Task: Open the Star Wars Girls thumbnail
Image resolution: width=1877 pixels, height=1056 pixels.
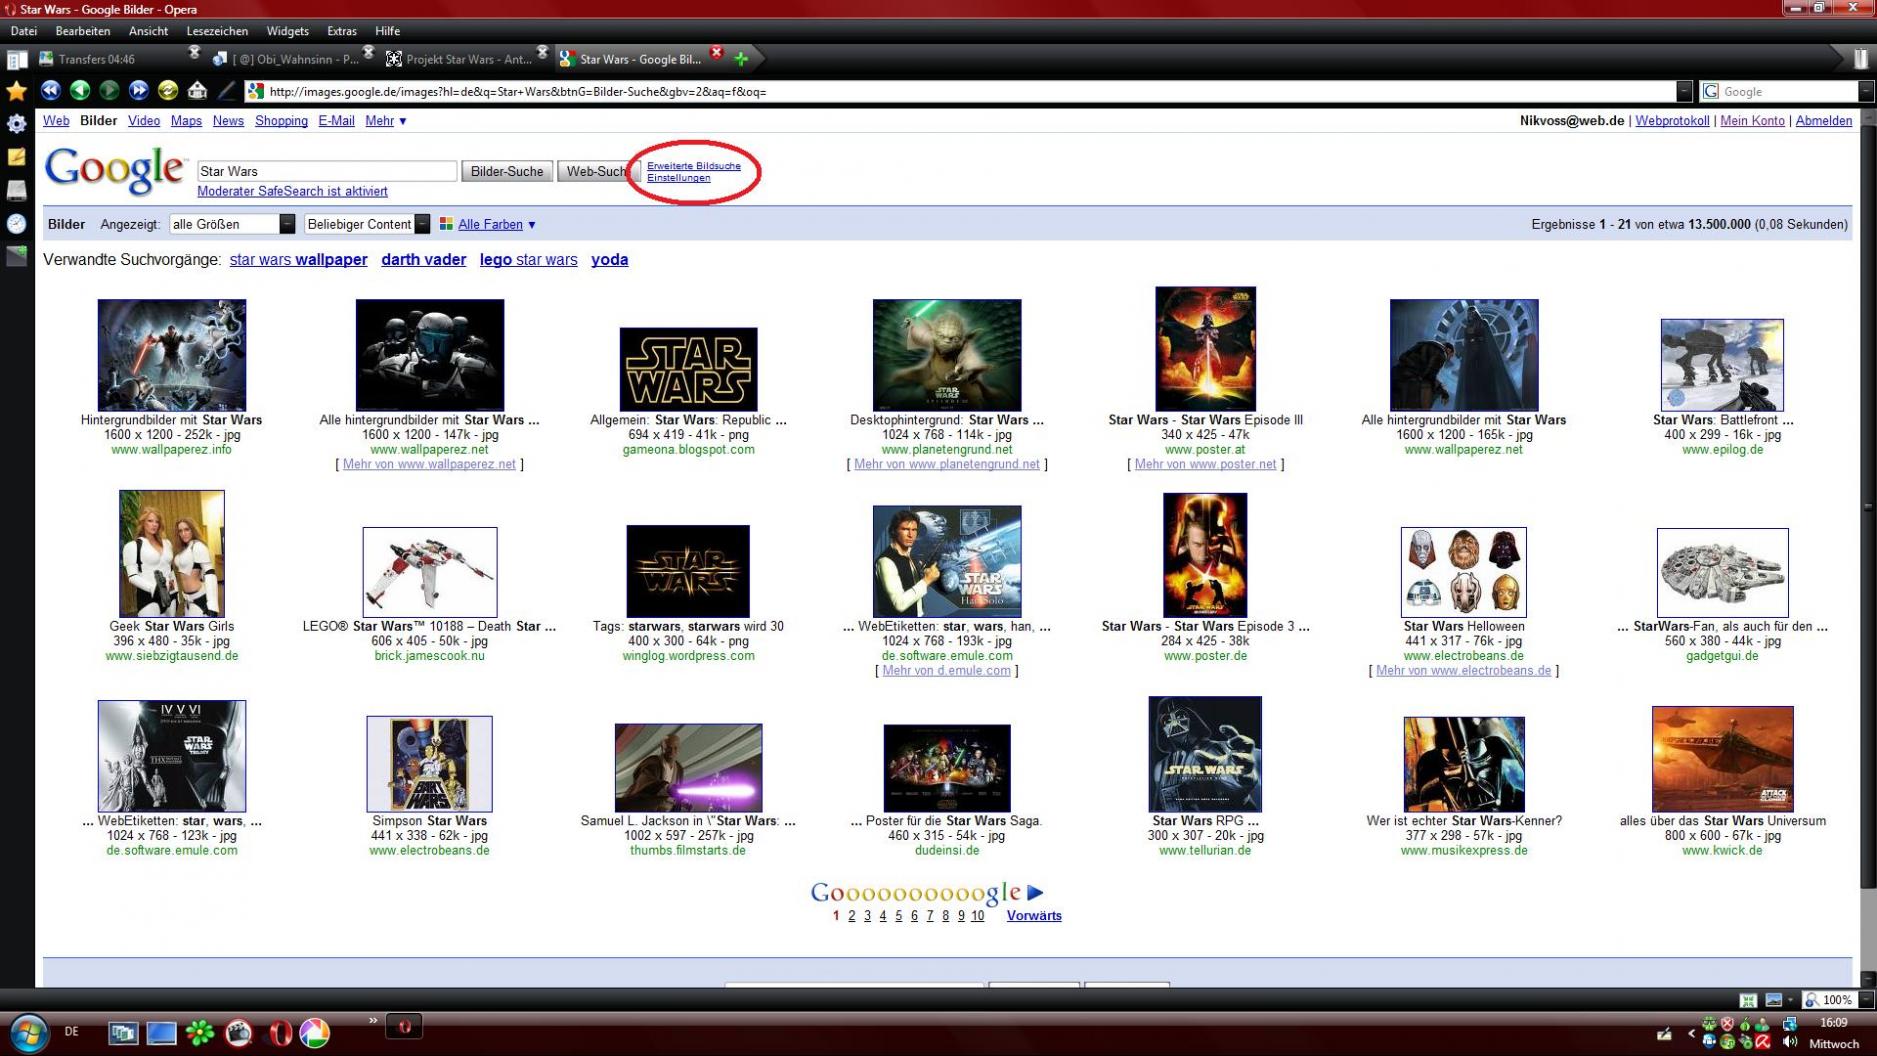Action: click(171, 553)
